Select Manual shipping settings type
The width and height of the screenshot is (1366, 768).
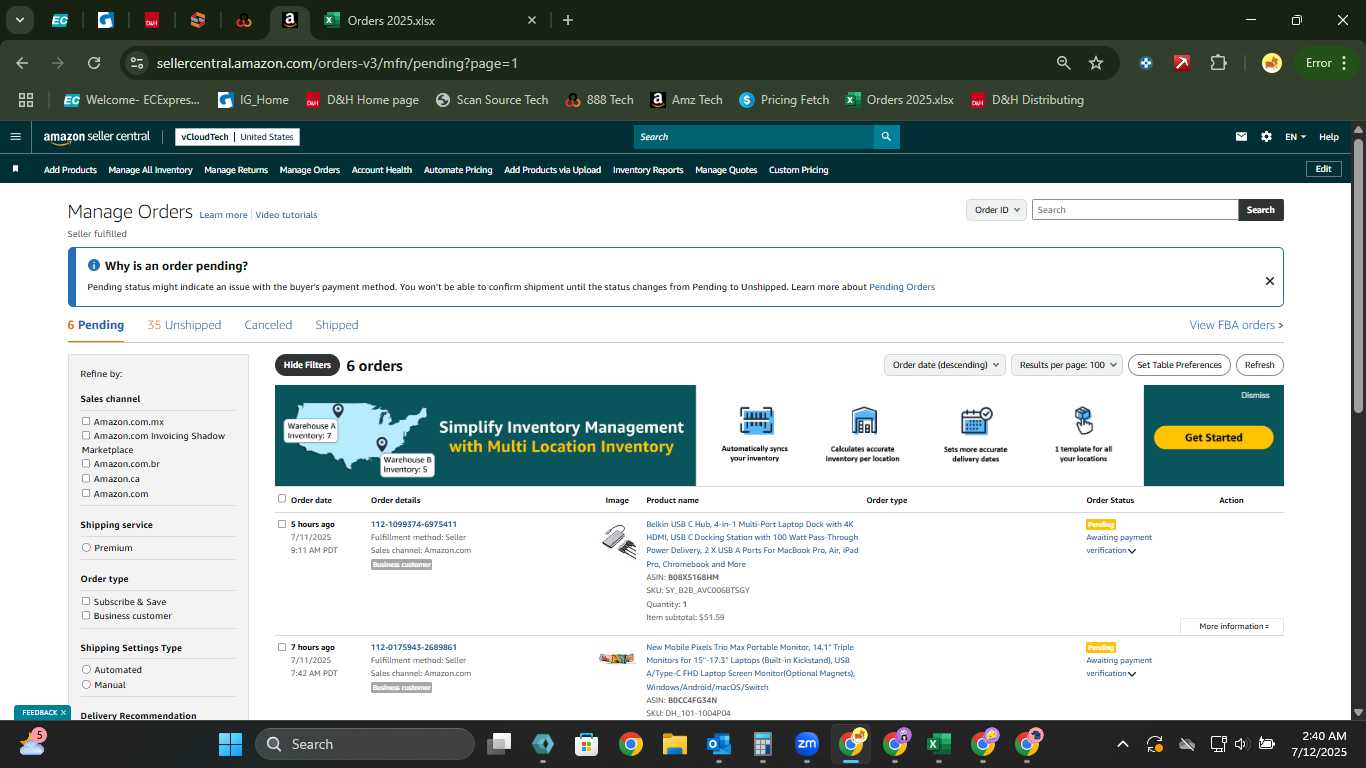(86, 685)
